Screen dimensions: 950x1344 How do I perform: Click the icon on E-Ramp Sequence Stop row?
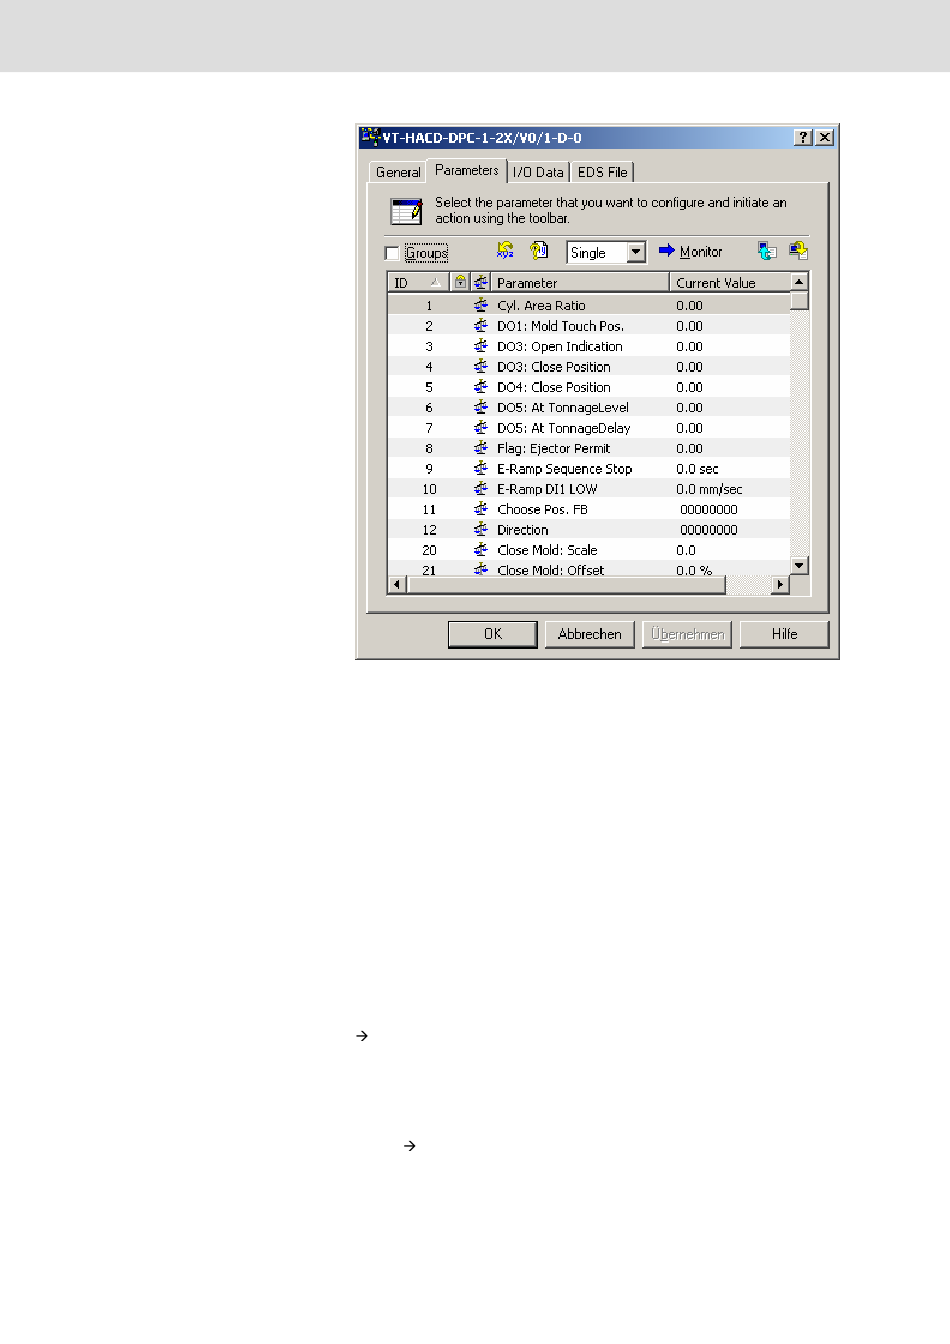tap(481, 468)
